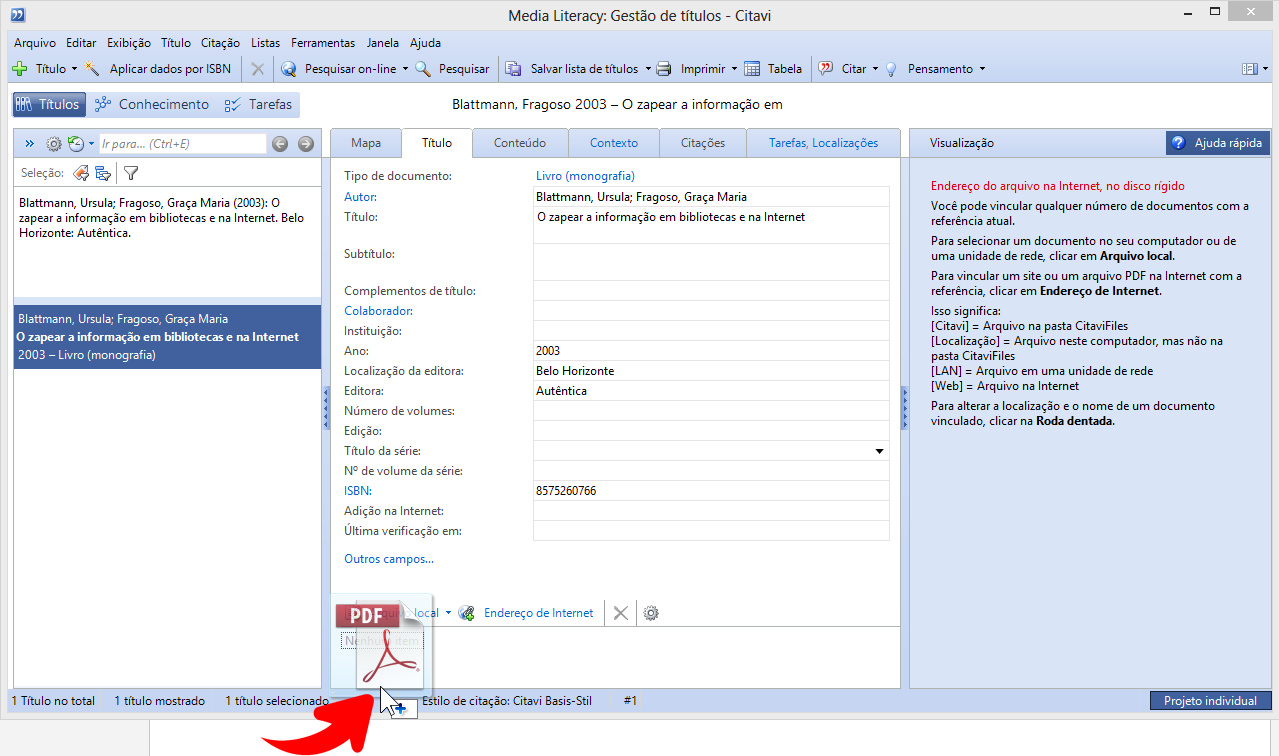Image resolution: width=1279 pixels, height=756 pixels.
Task: Click the second Seleção category icon
Action: pos(102,173)
